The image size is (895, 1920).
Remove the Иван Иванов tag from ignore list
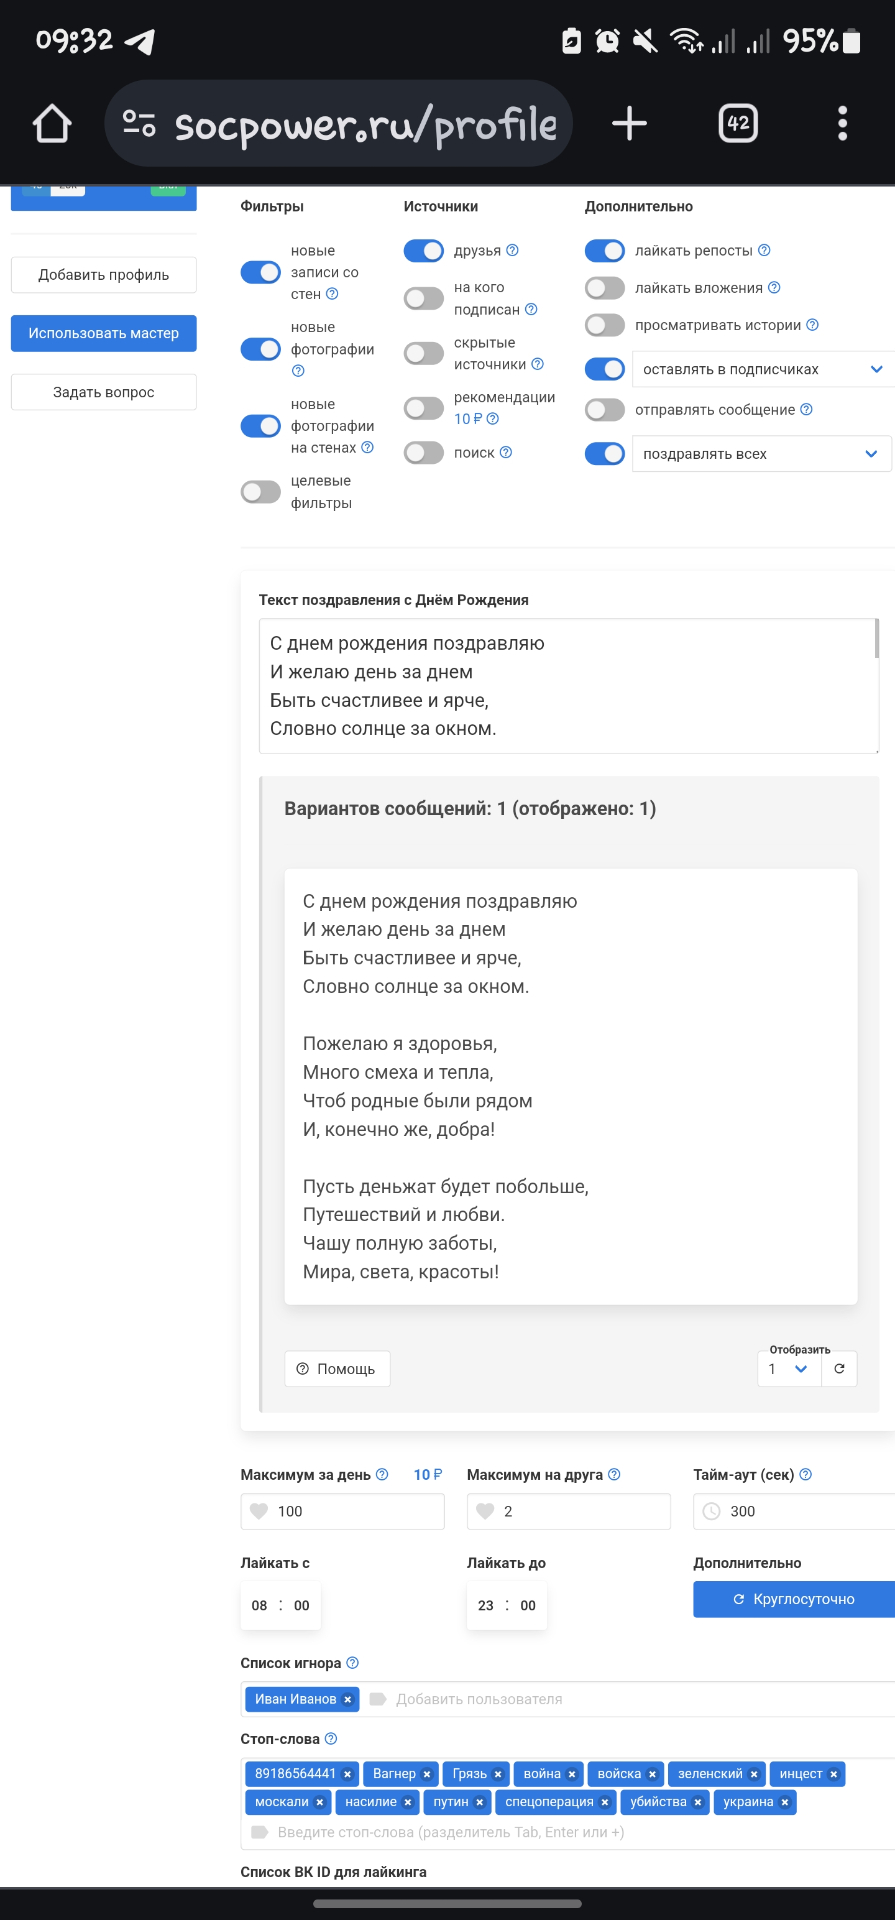348,1699
